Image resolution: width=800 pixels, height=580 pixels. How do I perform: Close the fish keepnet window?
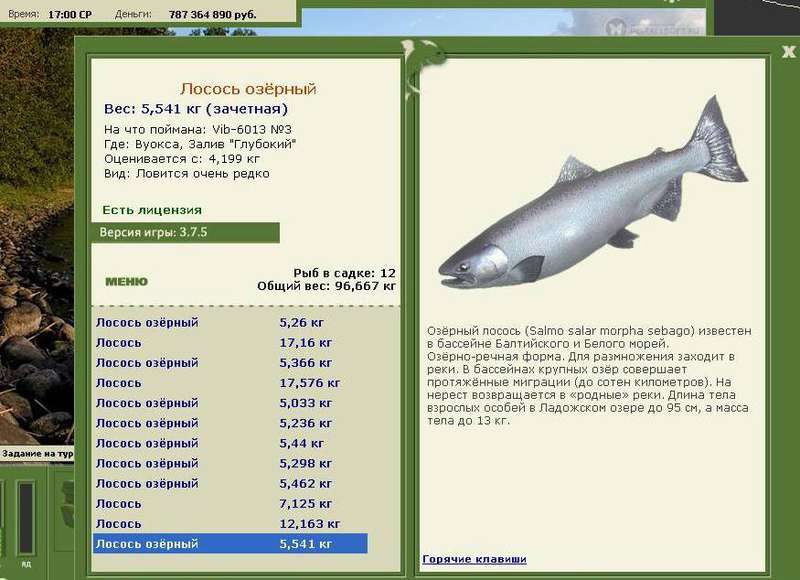click(x=789, y=51)
